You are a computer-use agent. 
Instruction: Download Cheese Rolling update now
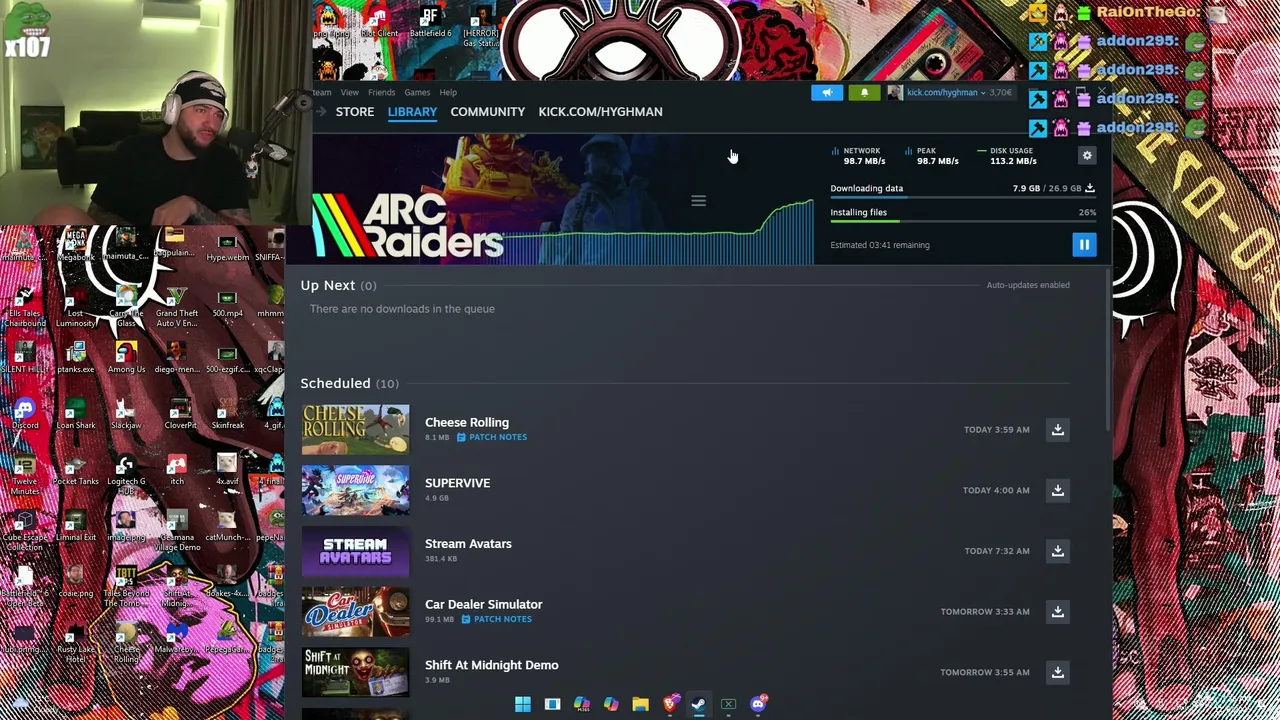1057,430
